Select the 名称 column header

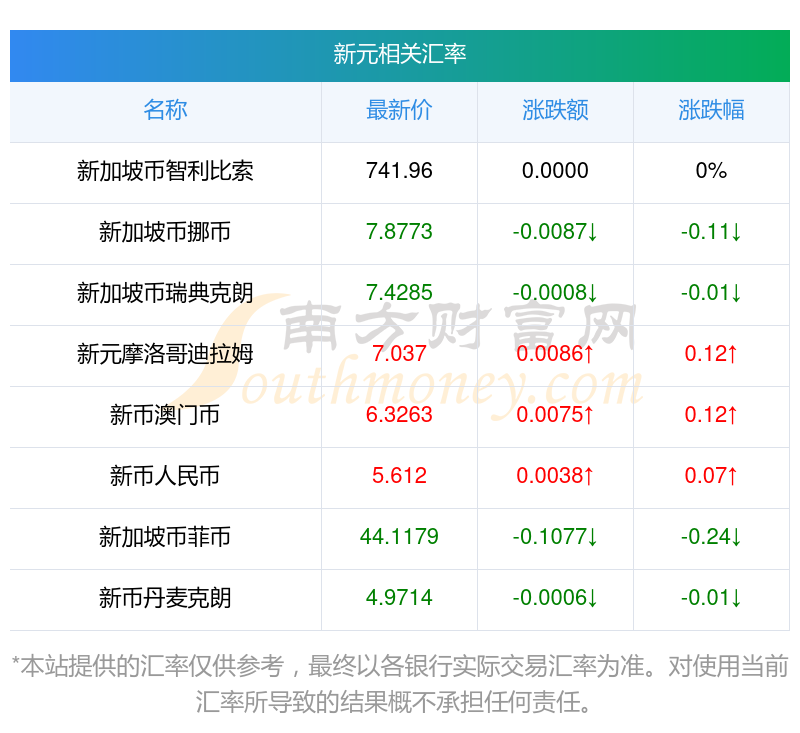point(165,110)
